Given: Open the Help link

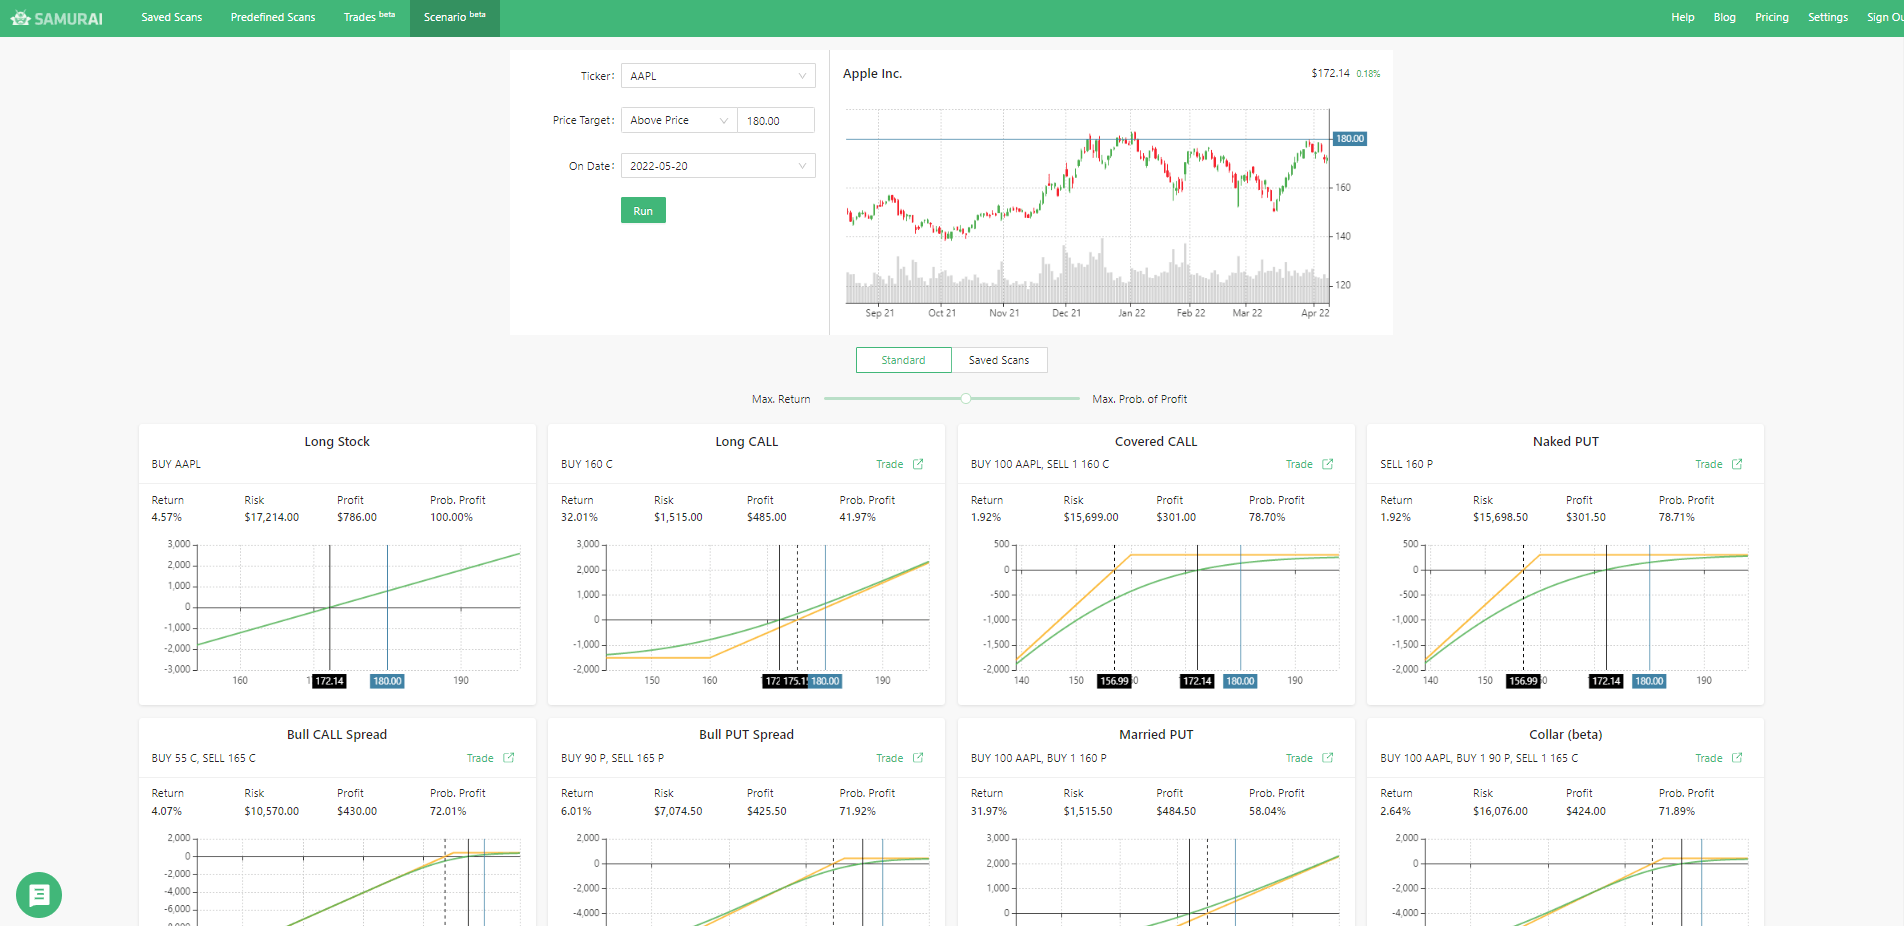Looking at the screenshot, I should click(x=1683, y=18).
